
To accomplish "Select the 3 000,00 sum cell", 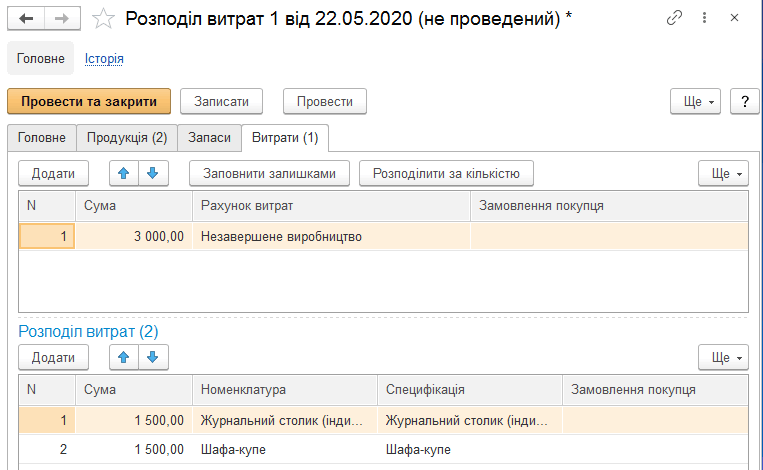I will tap(134, 236).
